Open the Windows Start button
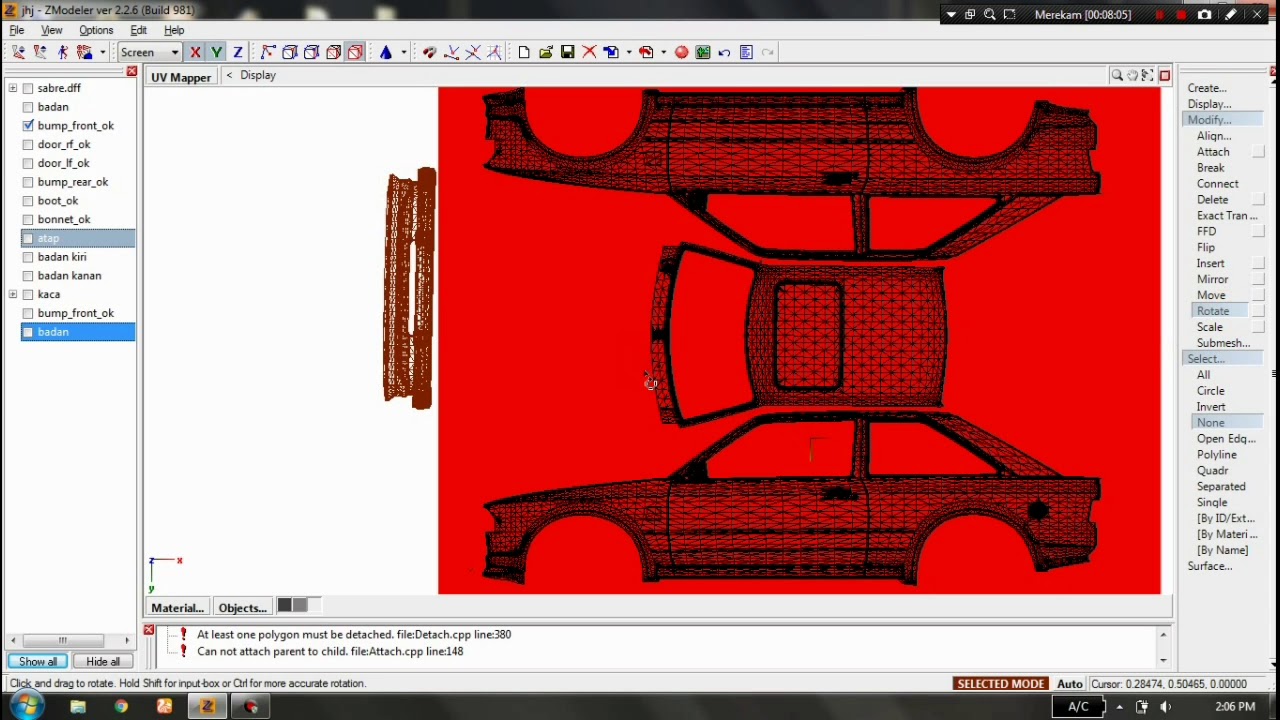 pos(26,706)
